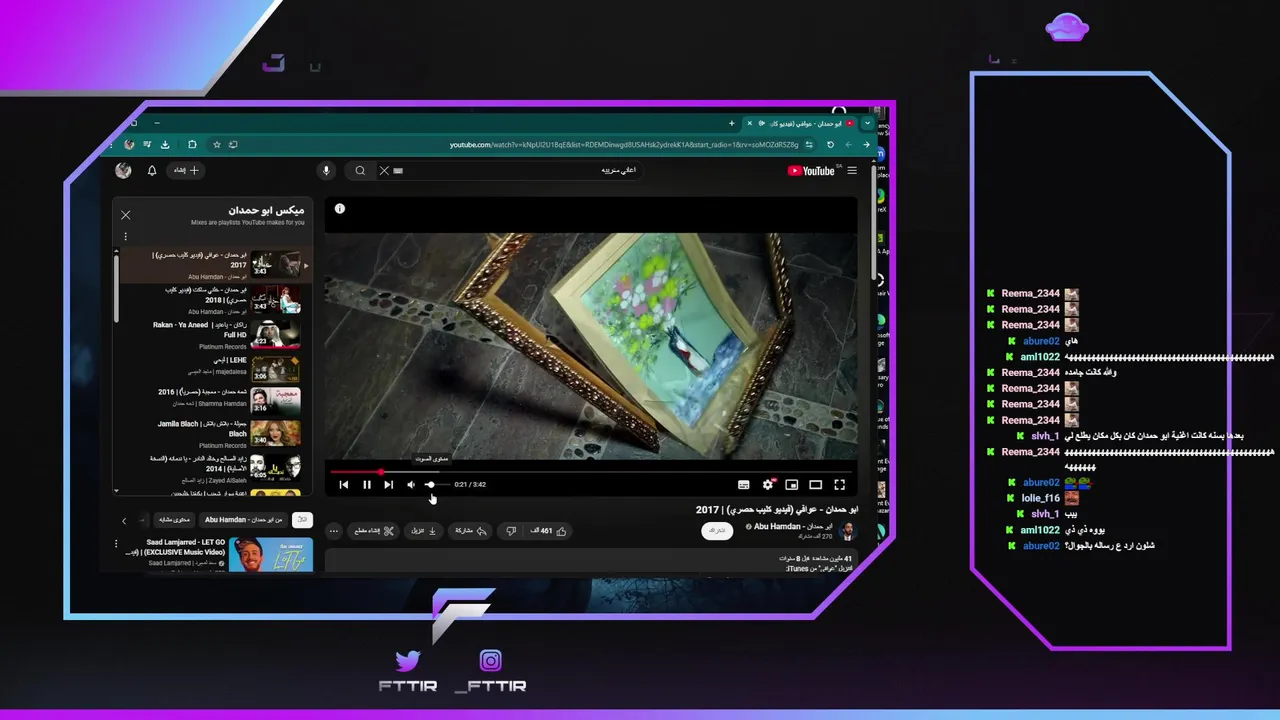Download the video via تنزيل

(x=425, y=531)
